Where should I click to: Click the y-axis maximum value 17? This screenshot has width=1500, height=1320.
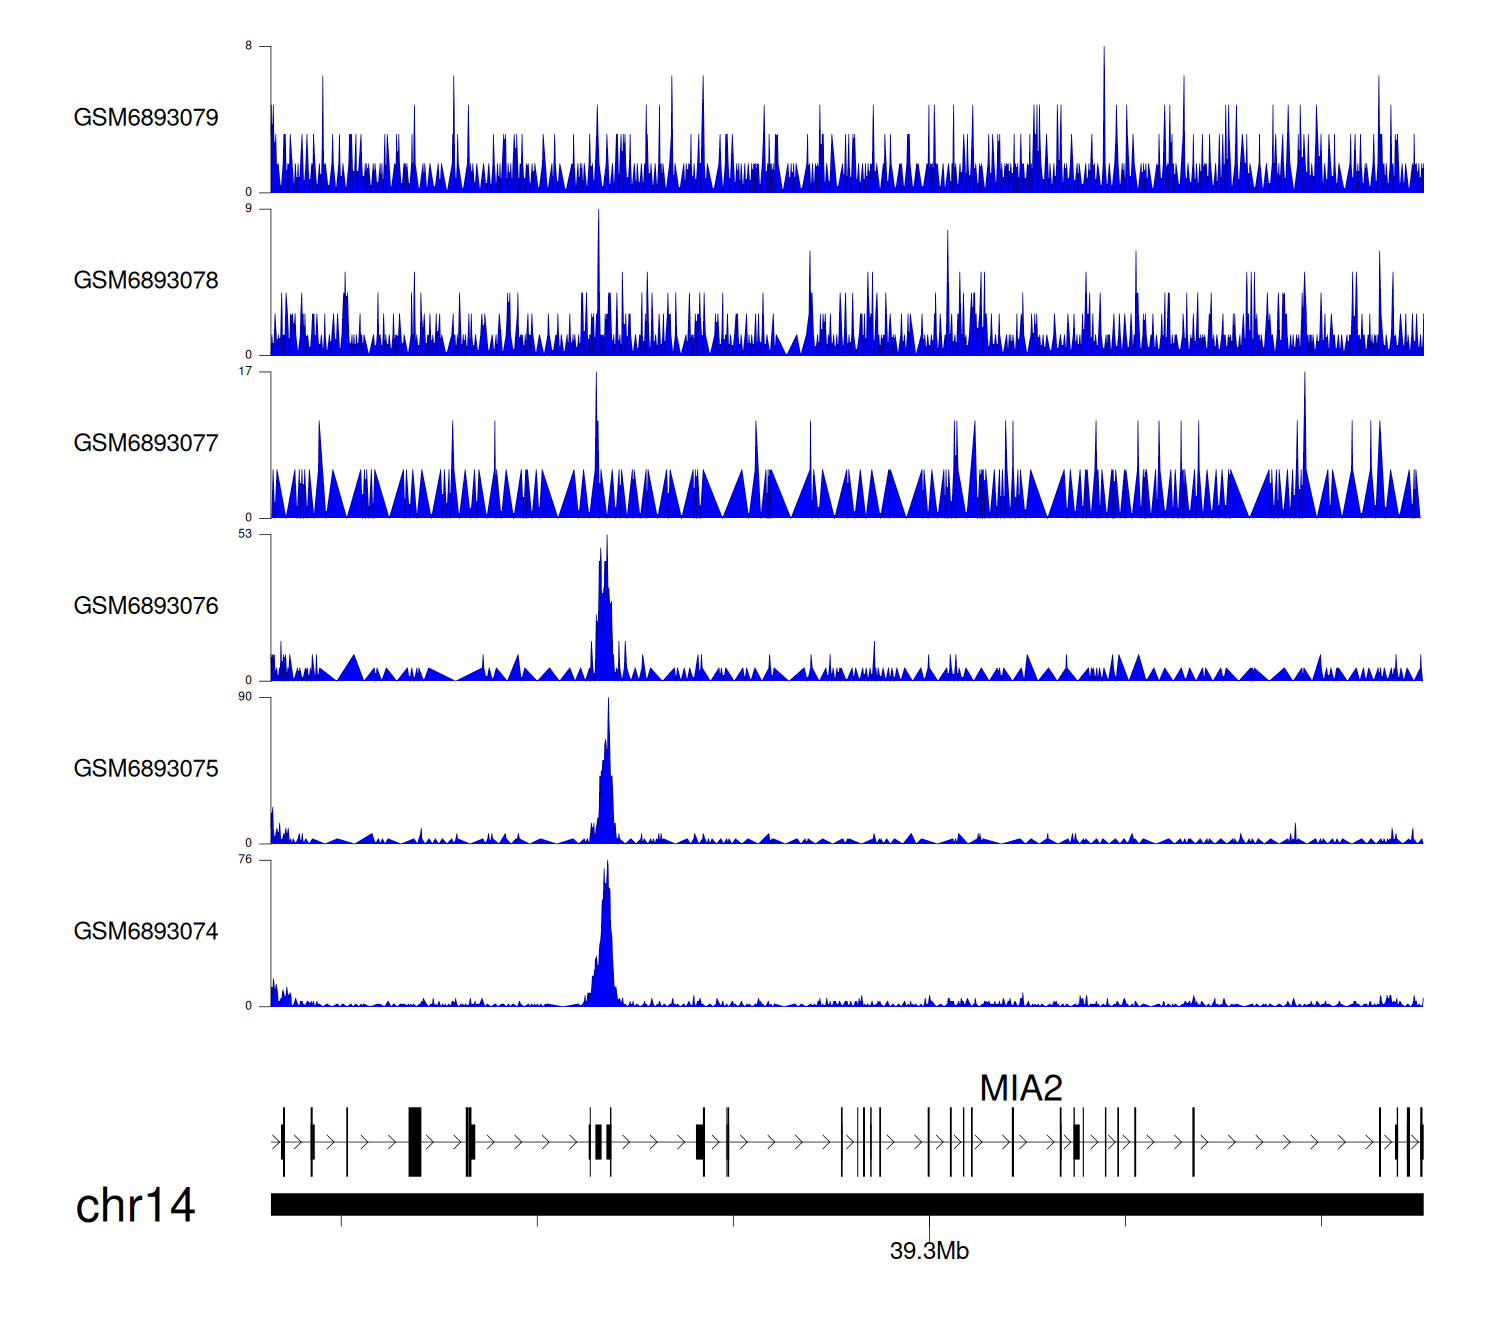[245, 371]
